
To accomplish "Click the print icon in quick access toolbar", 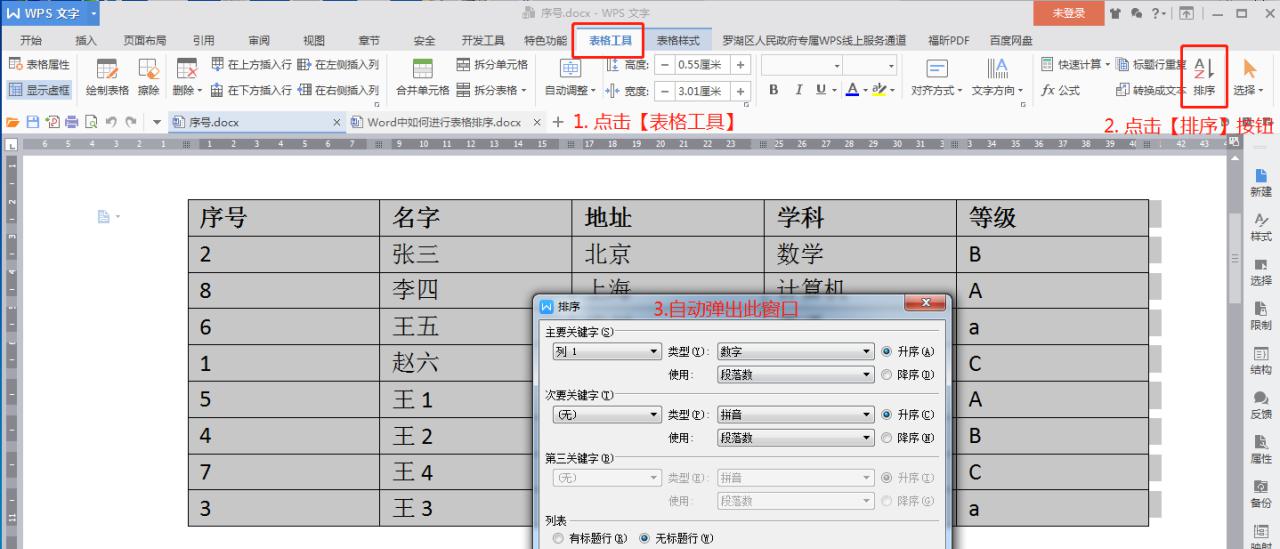I will click(73, 122).
